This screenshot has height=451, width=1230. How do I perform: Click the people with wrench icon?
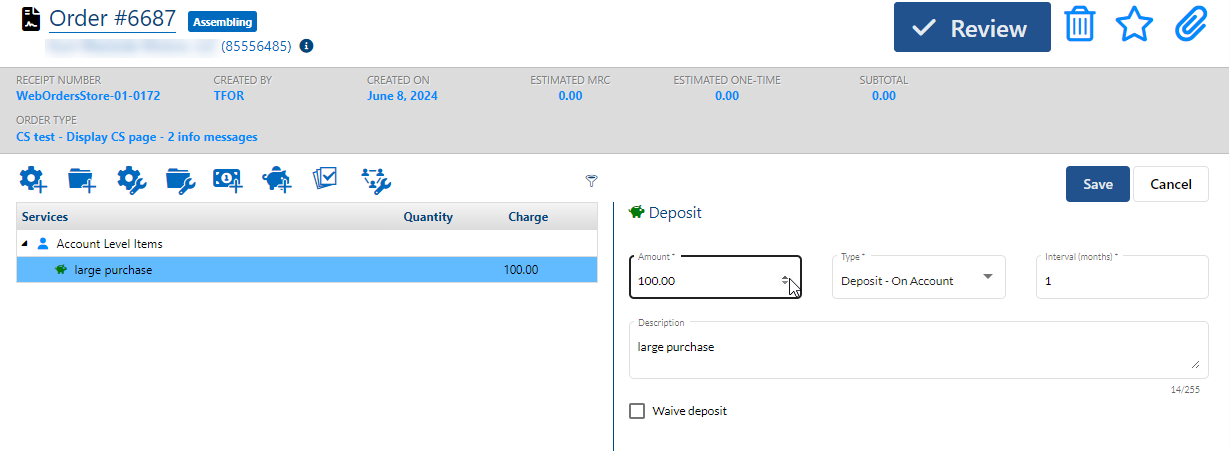click(x=375, y=180)
